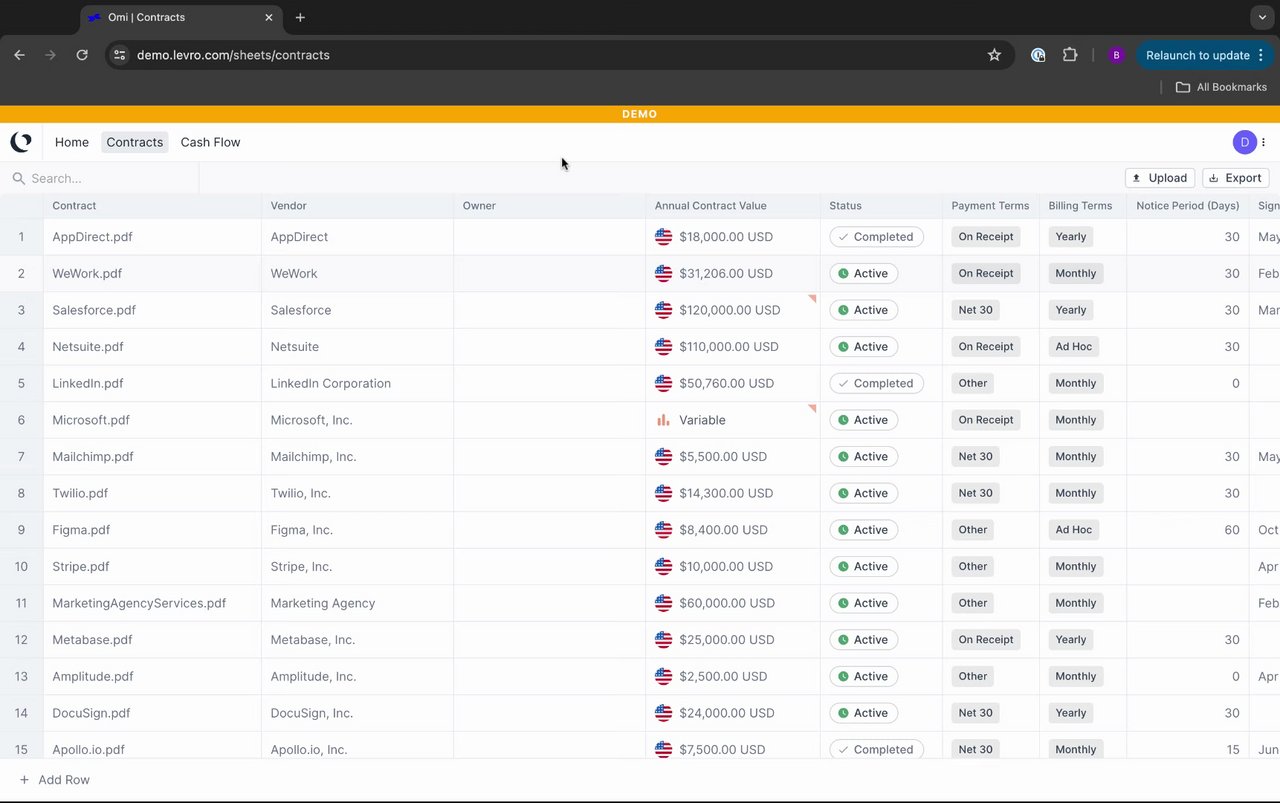The width and height of the screenshot is (1280, 803).
Task: Click the search magnifier icon
Action: 18,178
